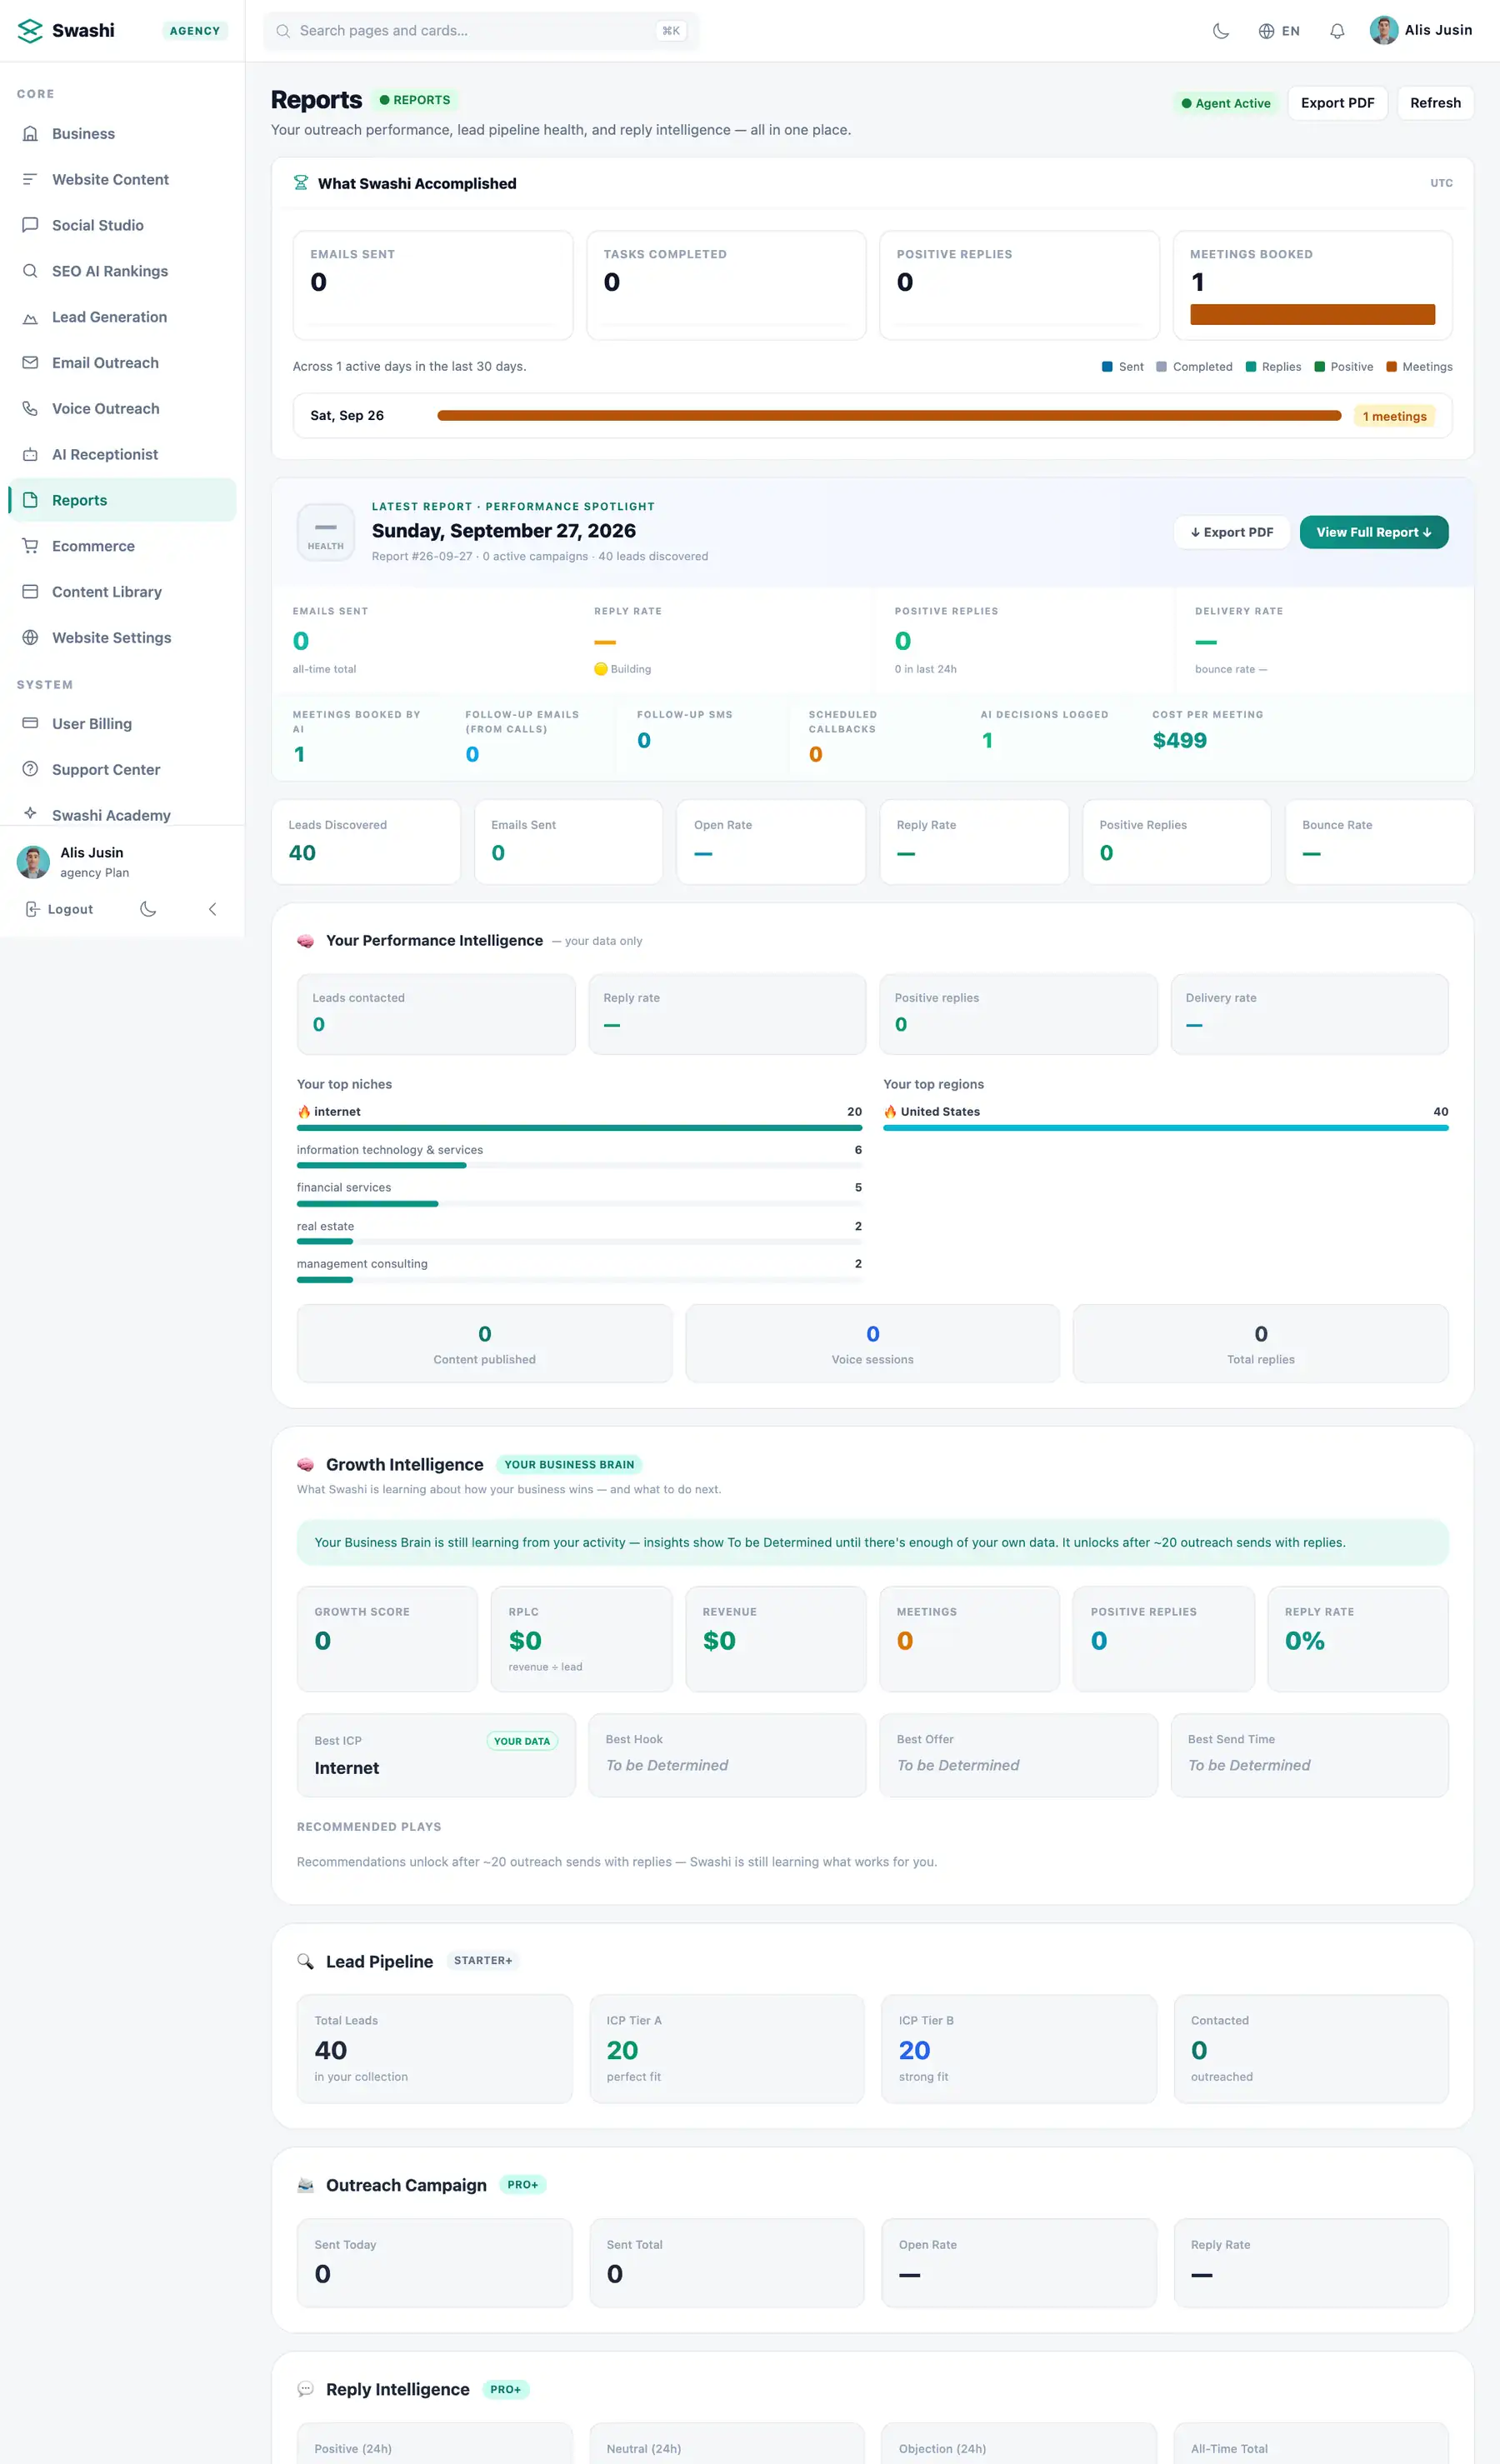This screenshot has height=2464, width=1500.
Task: Open the notifications bell
Action: tap(1337, 31)
